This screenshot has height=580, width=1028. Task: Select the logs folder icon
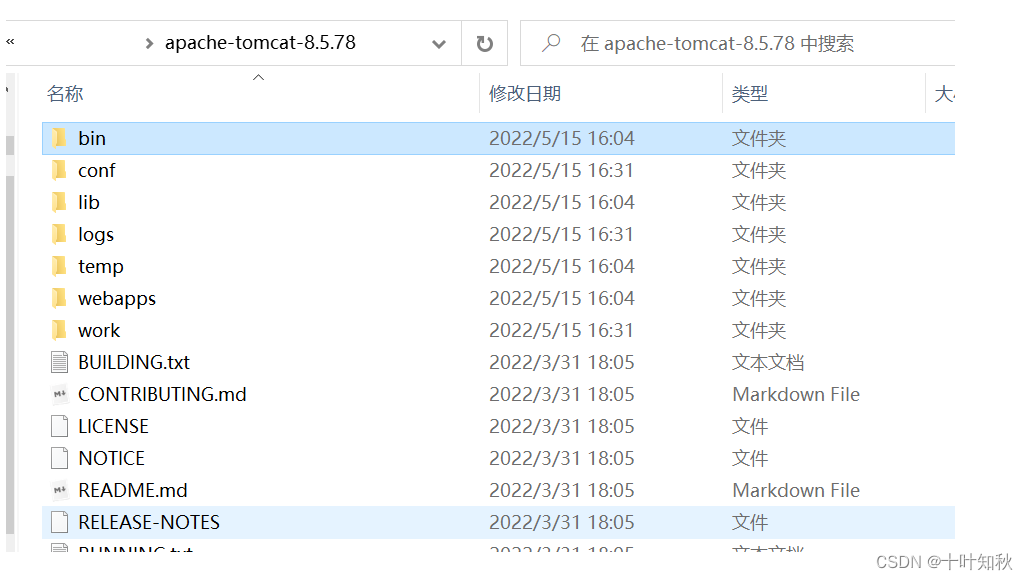click(x=59, y=234)
